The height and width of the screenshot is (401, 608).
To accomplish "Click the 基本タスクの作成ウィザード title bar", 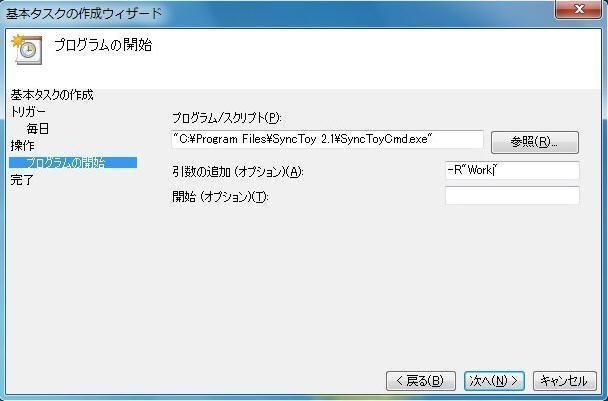I will coord(84,13).
